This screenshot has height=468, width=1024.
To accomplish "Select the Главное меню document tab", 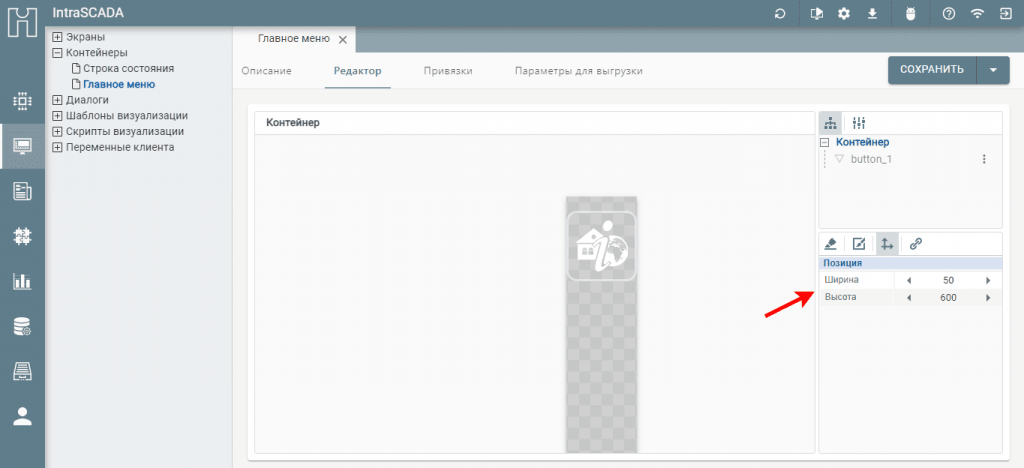I will tap(294, 39).
